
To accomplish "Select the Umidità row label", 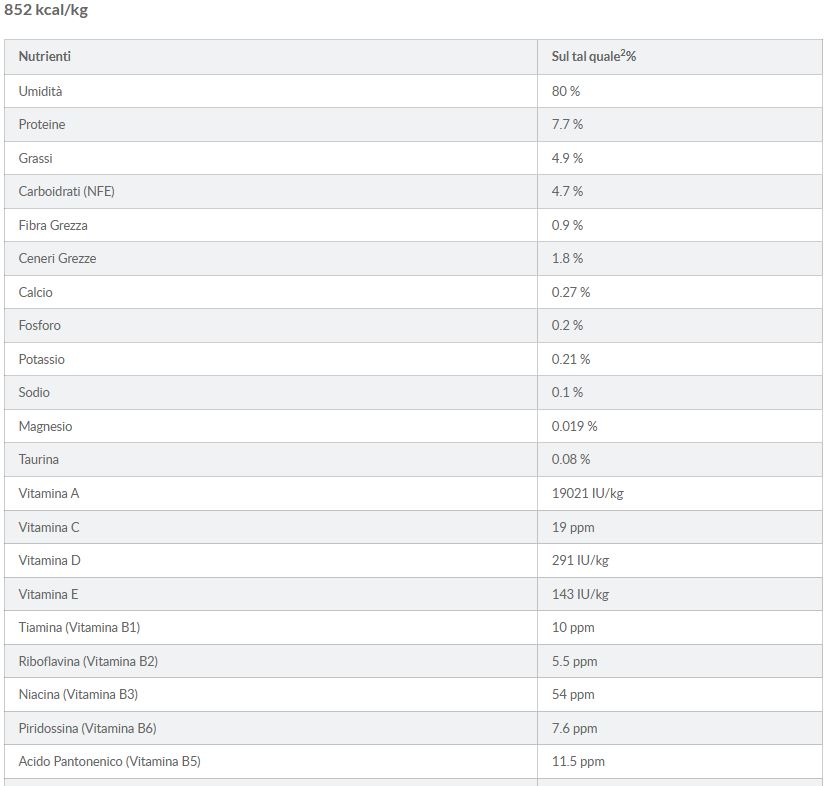I will click(x=40, y=91).
